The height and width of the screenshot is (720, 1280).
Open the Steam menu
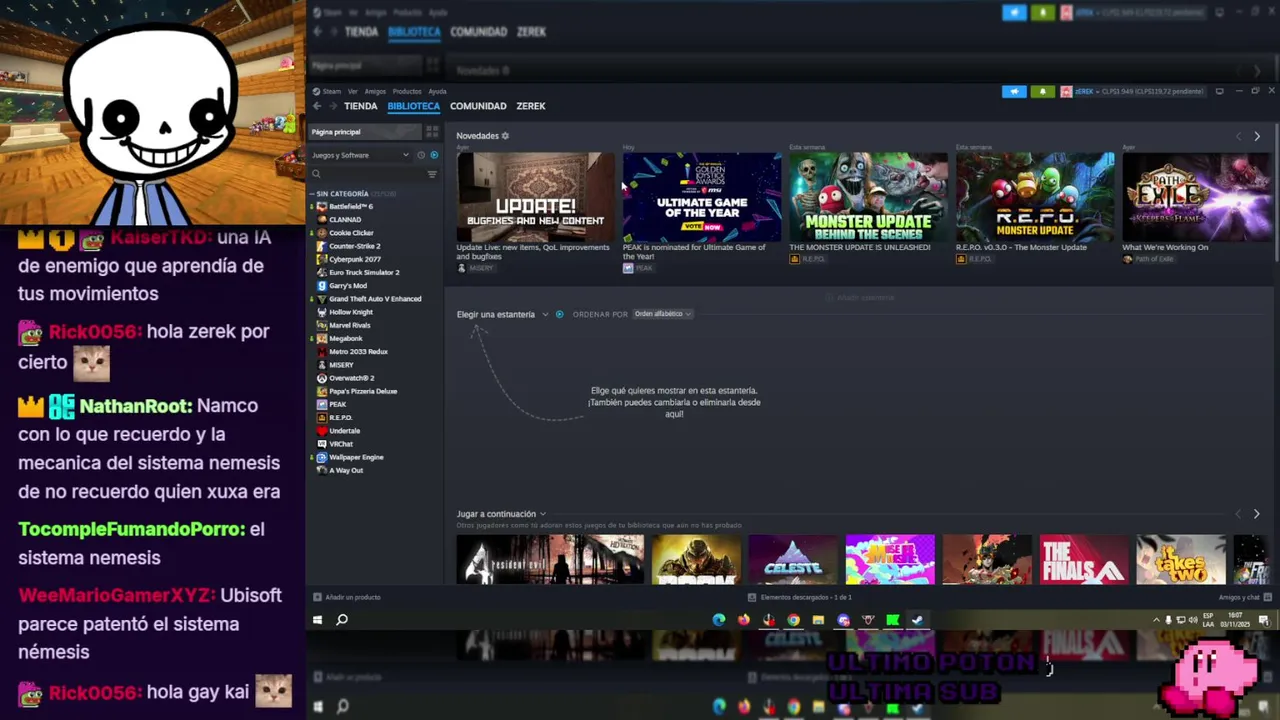(x=327, y=92)
